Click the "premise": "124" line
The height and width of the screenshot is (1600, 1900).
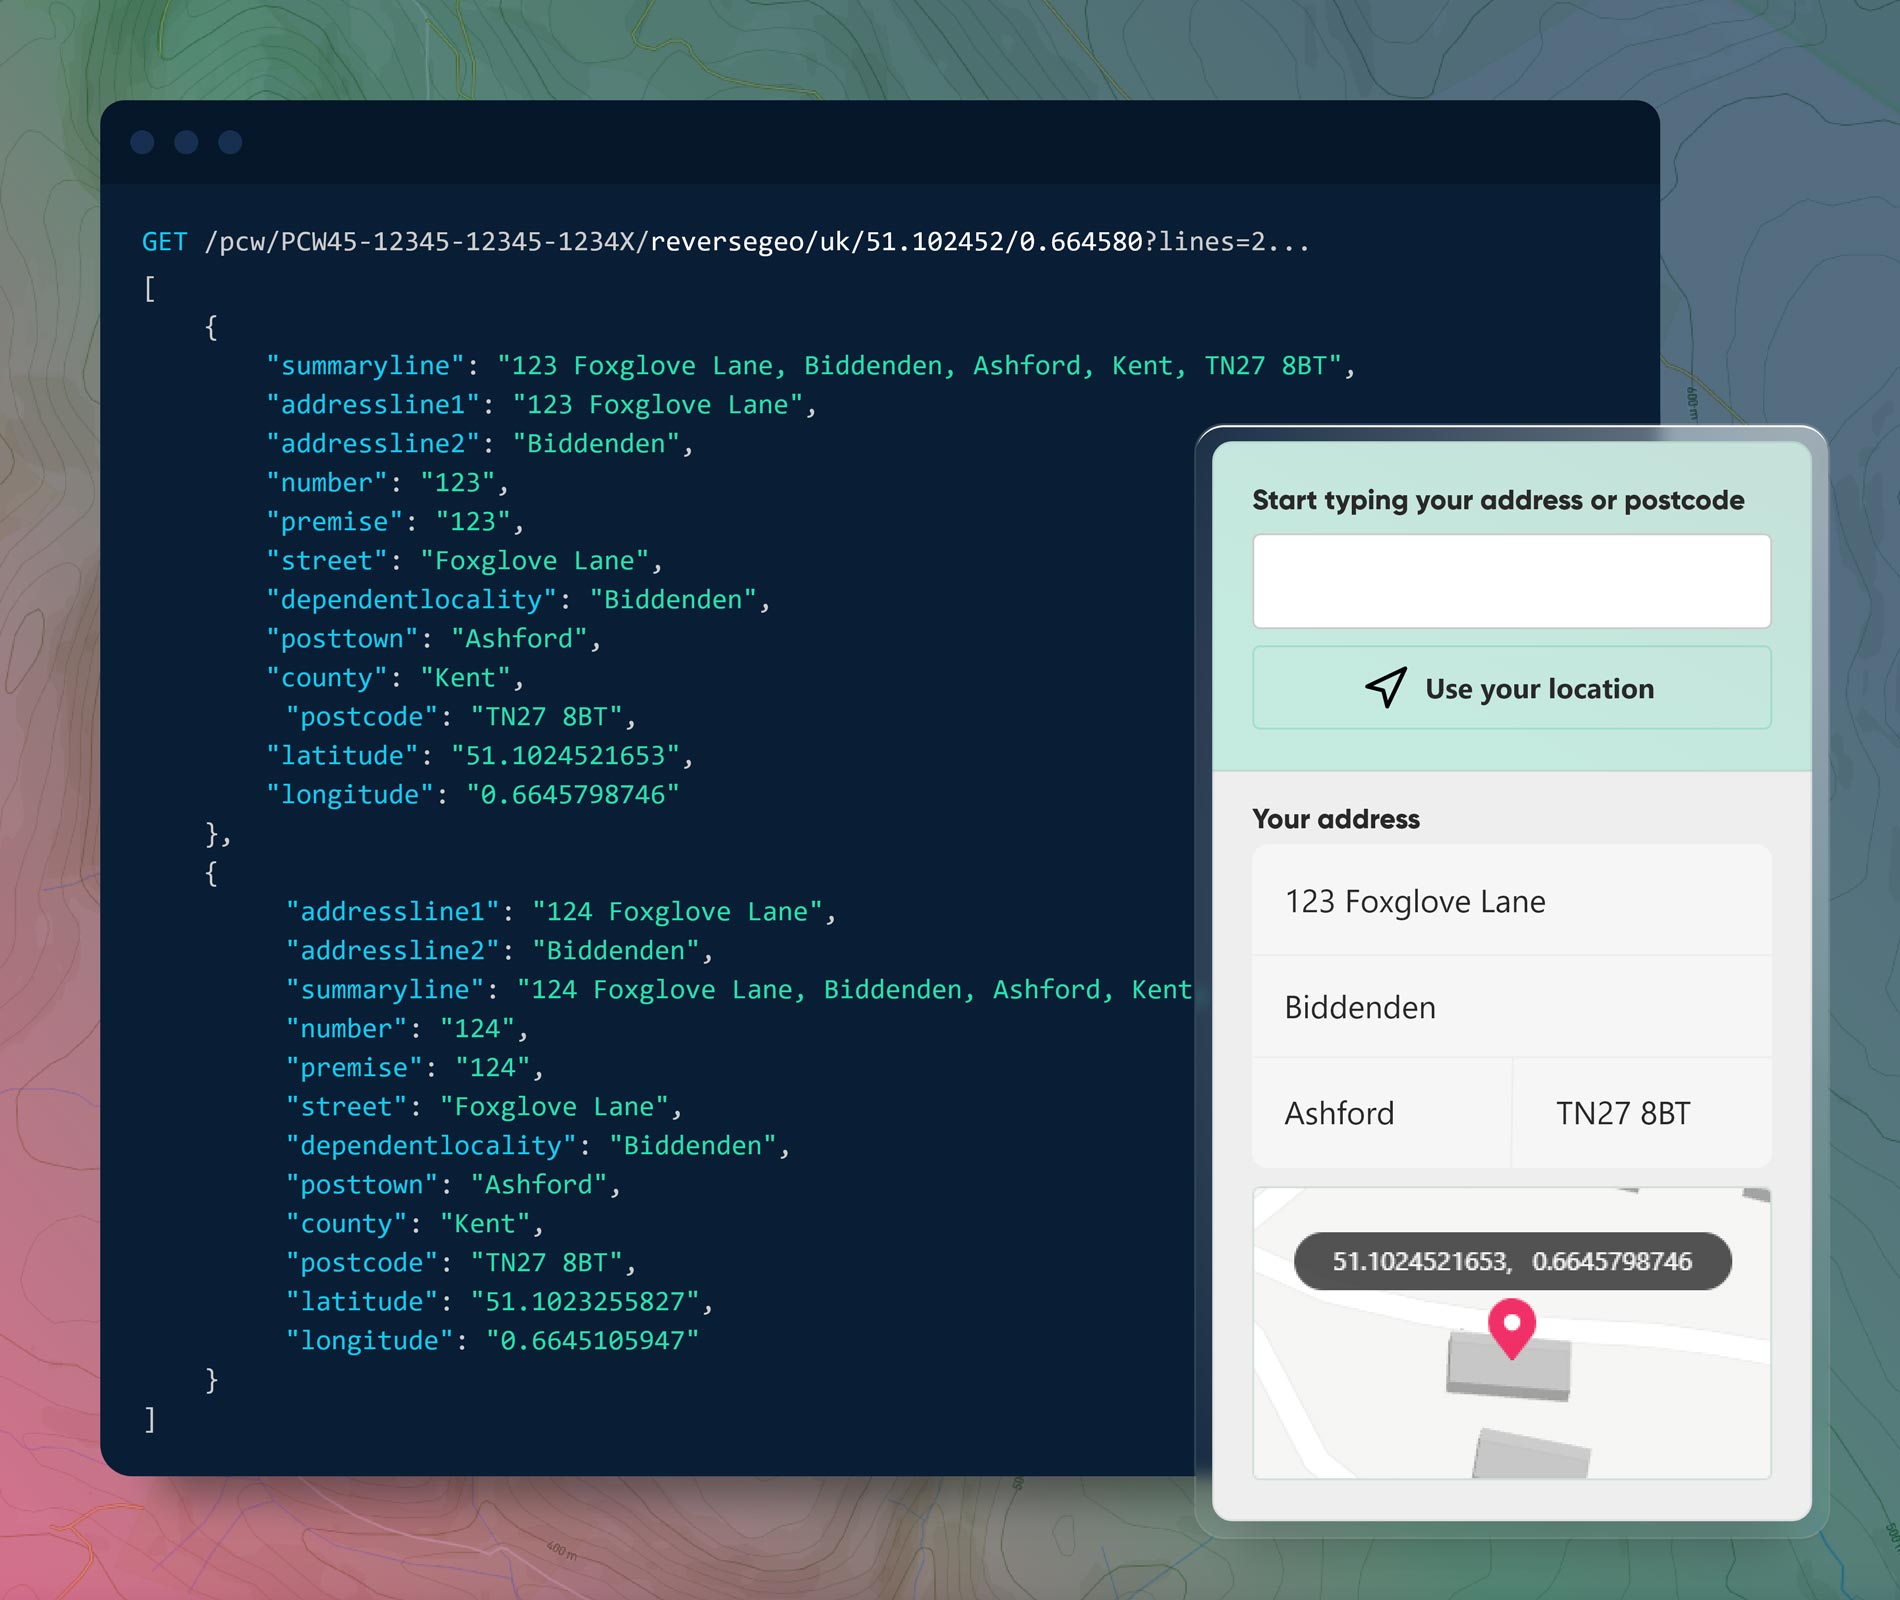(414, 1068)
